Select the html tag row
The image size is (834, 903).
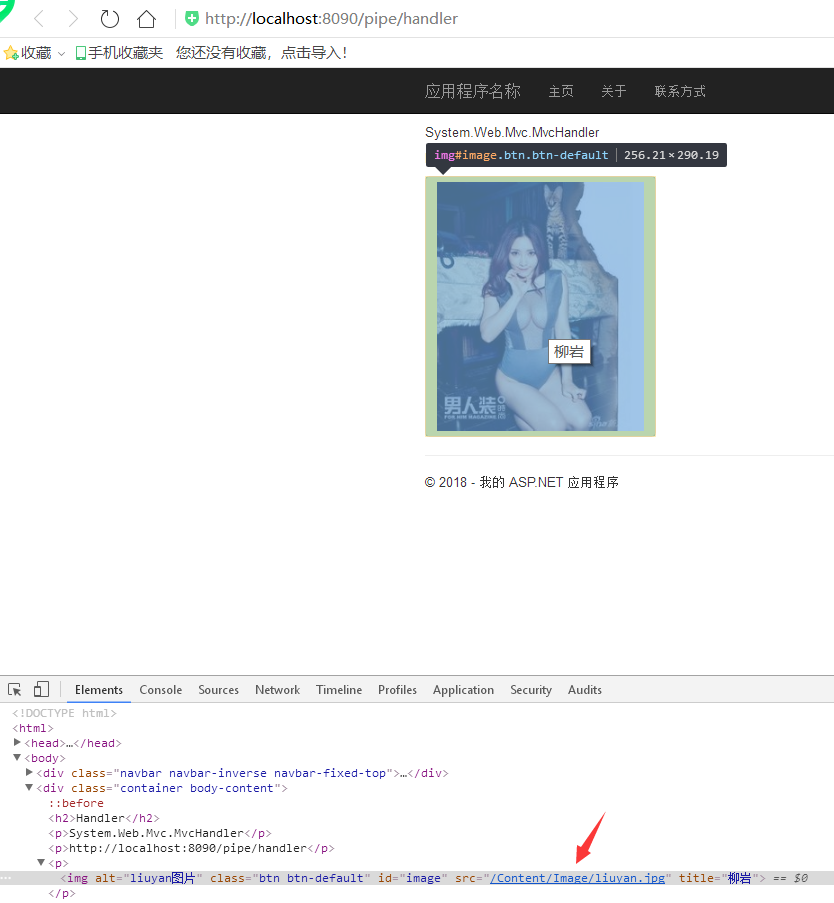(x=33, y=728)
